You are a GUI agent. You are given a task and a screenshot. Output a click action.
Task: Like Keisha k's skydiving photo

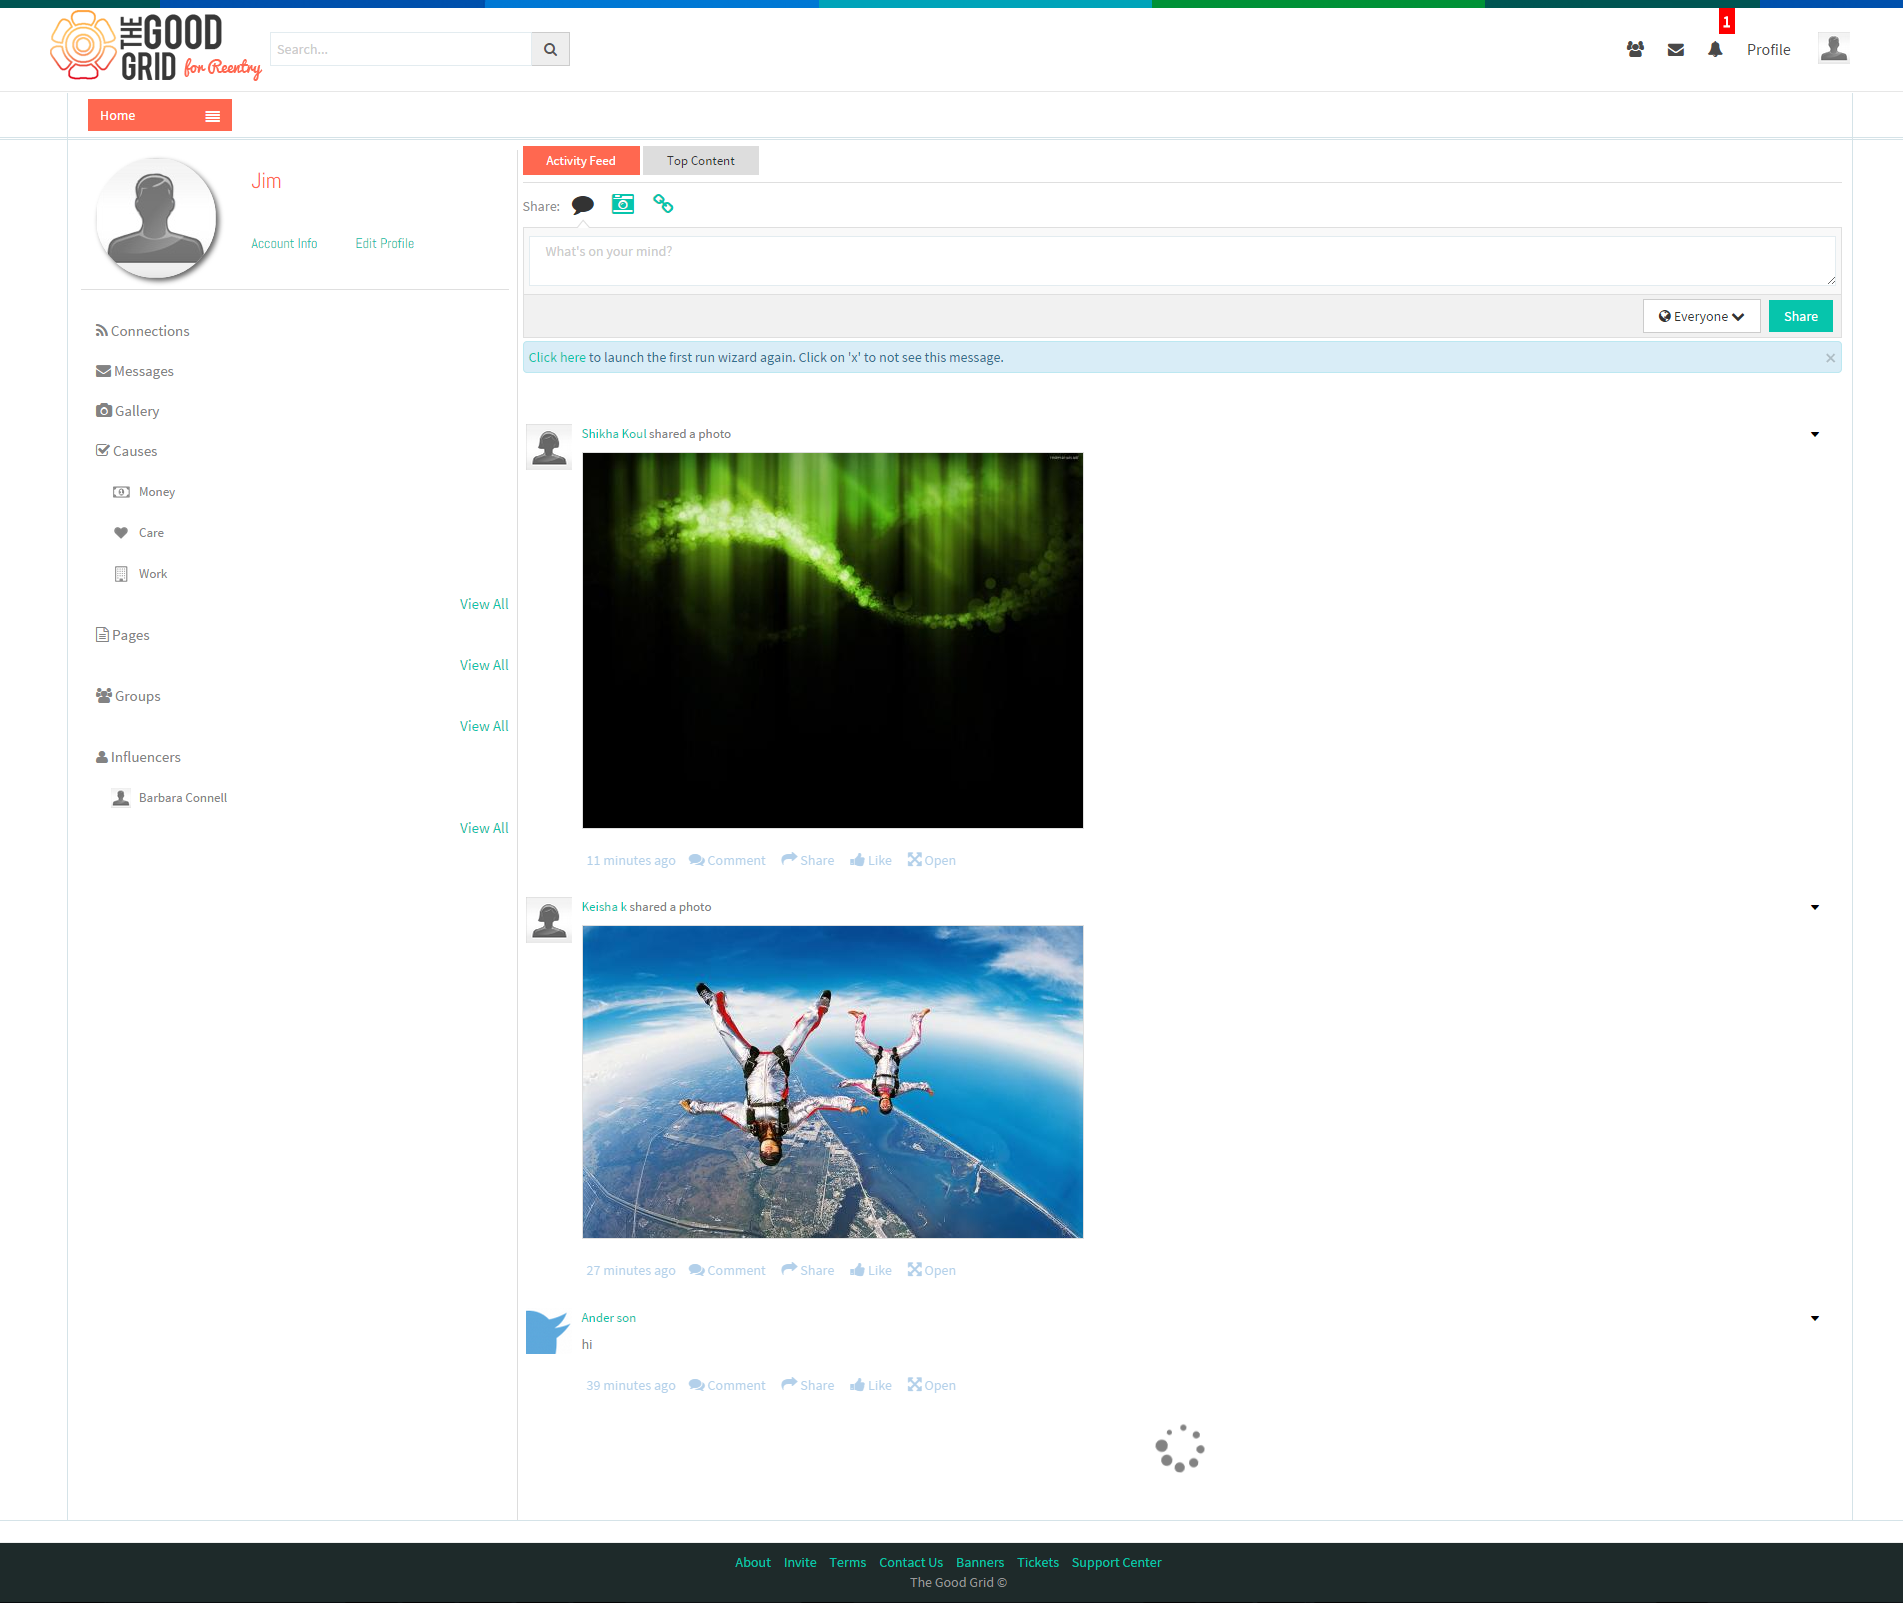pyautogui.click(x=871, y=1270)
